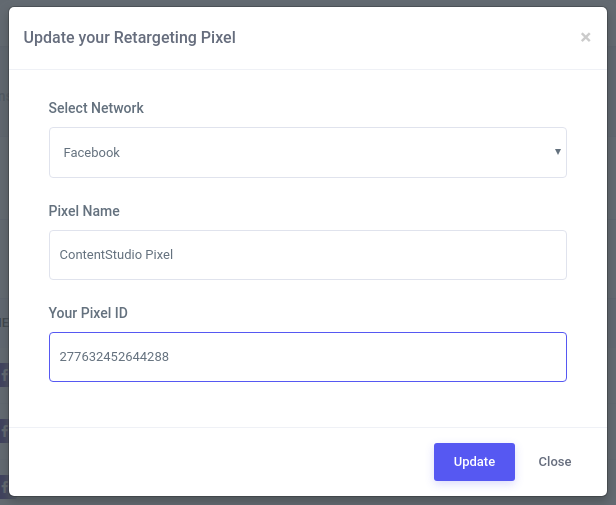Place cursor in the 277632452644288 number
The image size is (616, 505).
(114, 357)
